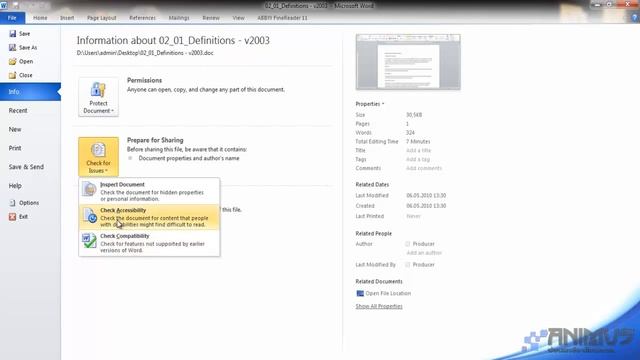Open Word Options icon in sidebar
640x360 pixels.
(x=13, y=202)
